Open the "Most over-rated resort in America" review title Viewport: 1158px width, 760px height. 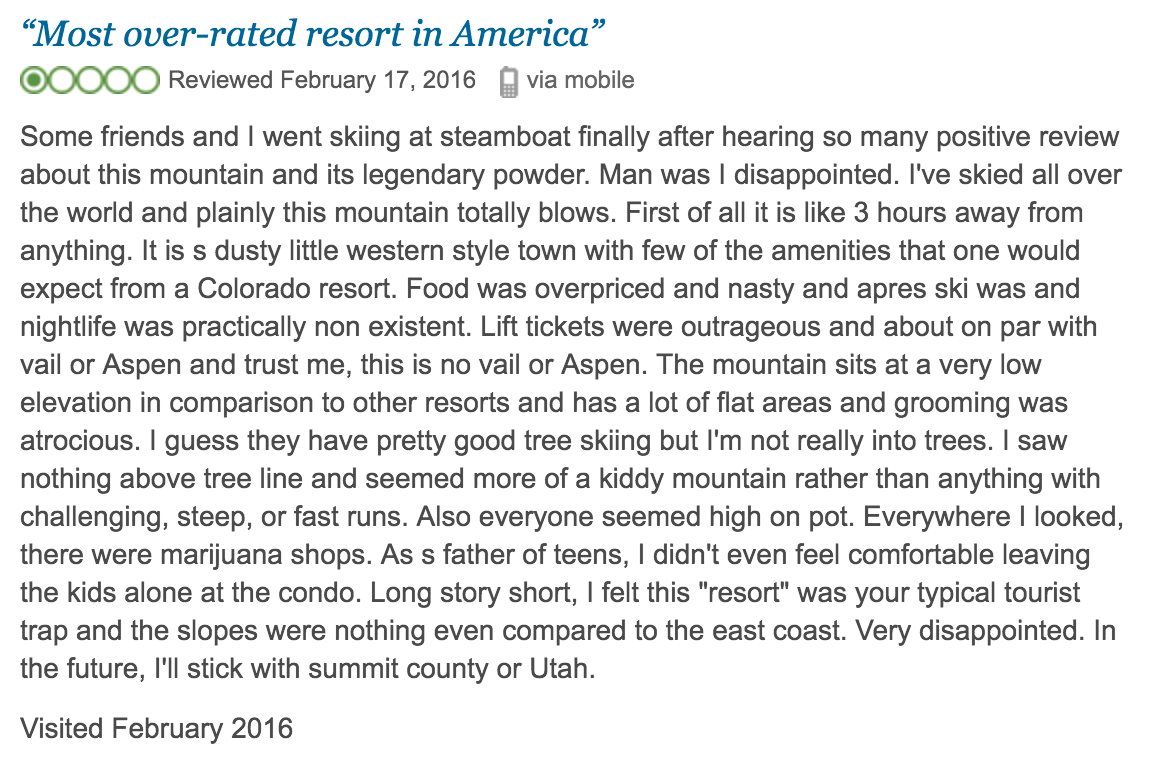click(x=313, y=34)
